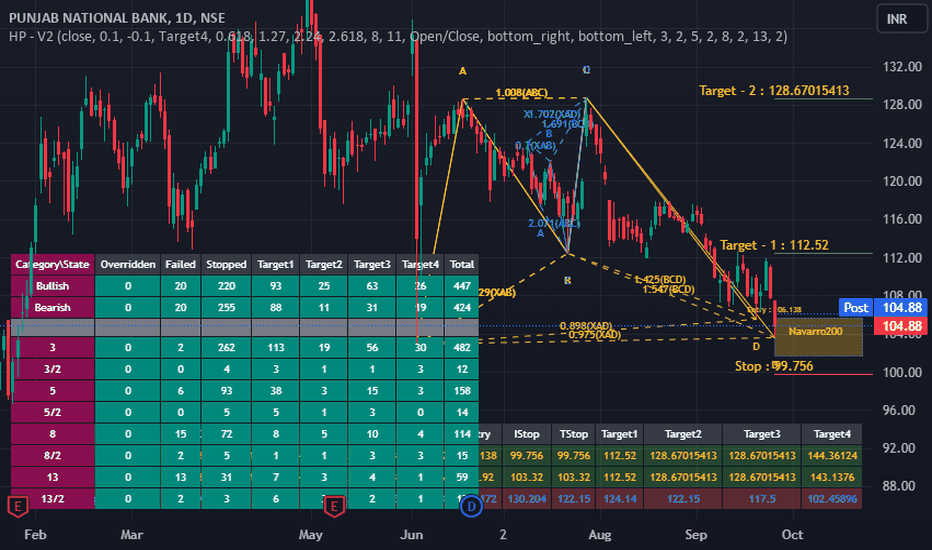
Task: Click the 0.898(XAD) ratio label
Action: (x=585, y=326)
